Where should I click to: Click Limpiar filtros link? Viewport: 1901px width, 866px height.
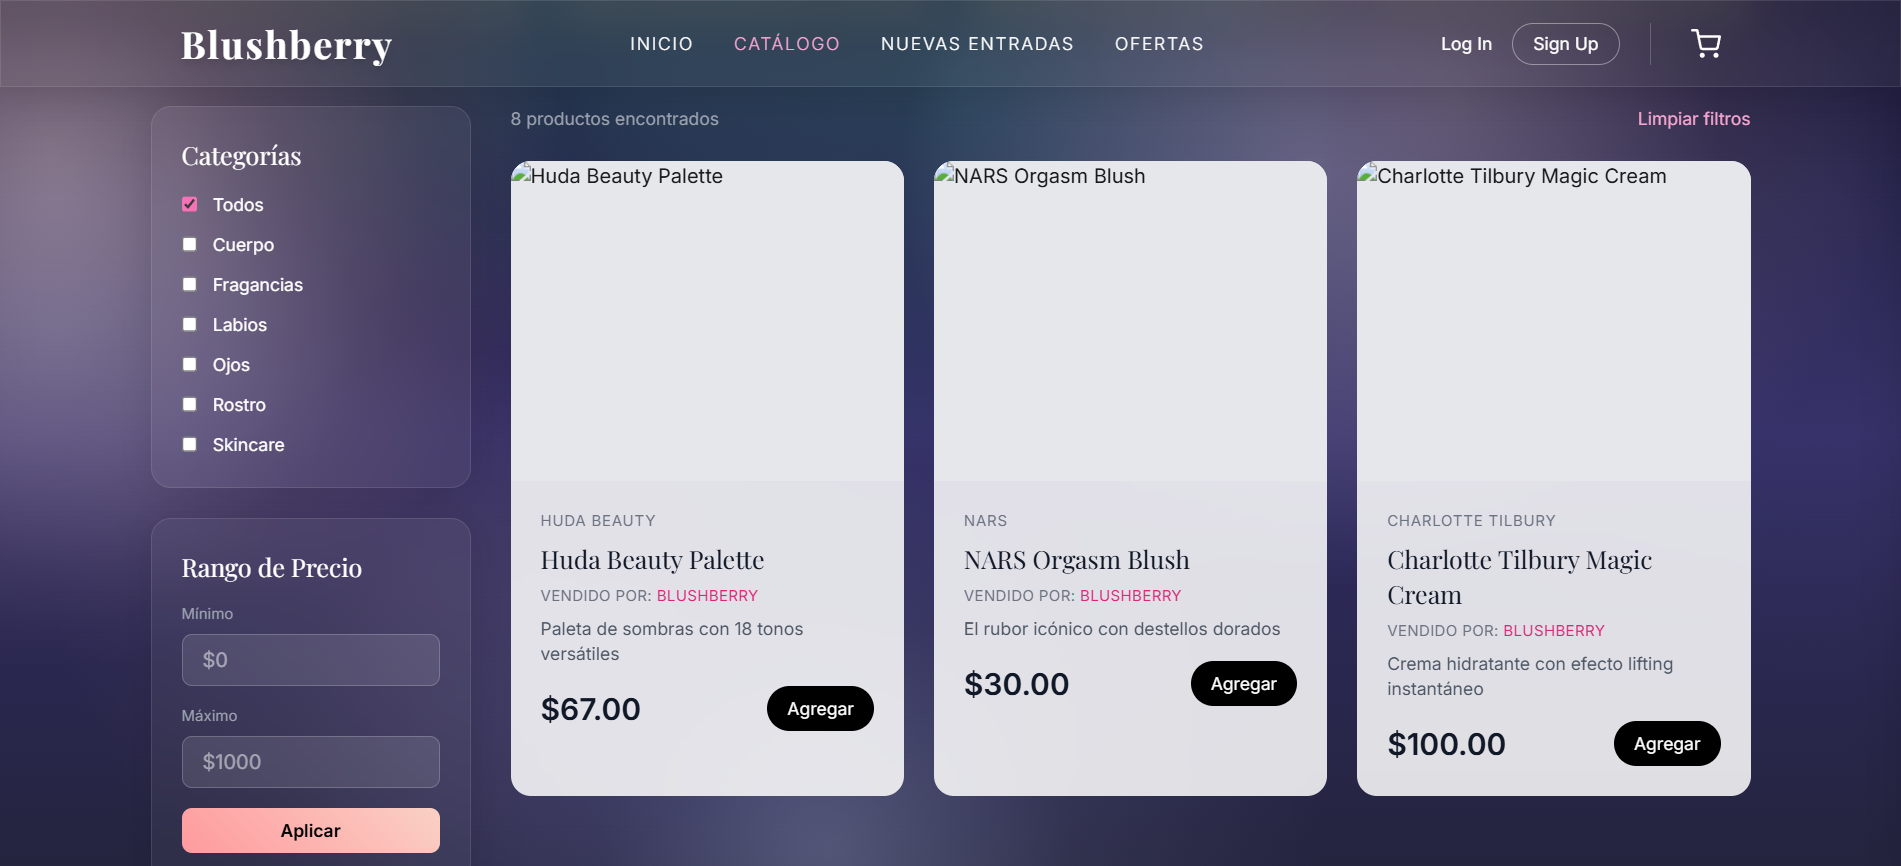(x=1693, y=119)
